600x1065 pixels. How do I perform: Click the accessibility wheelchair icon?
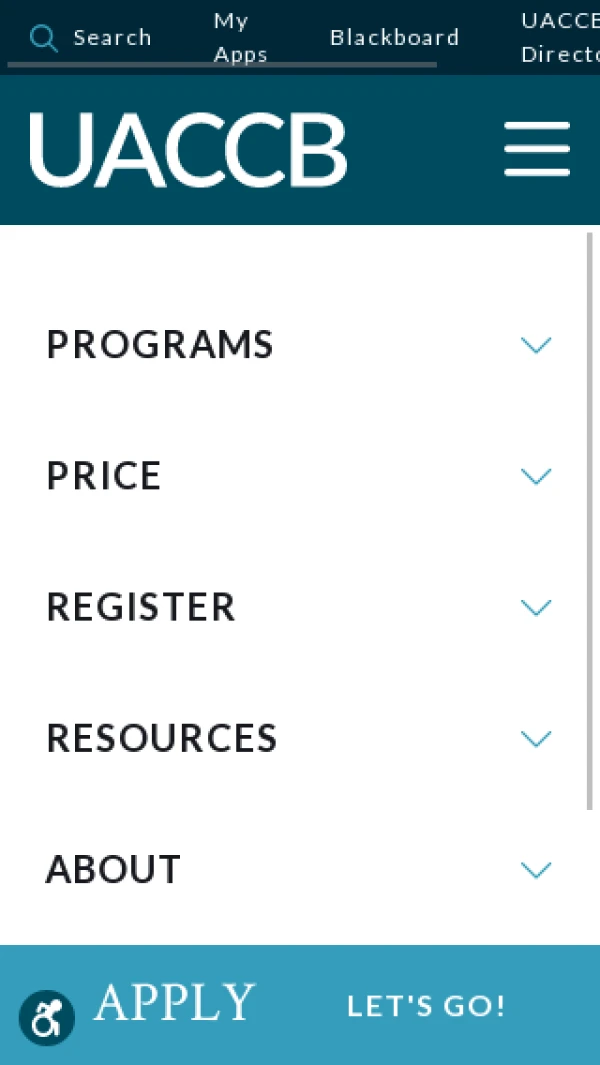click(x=47, y=1018)
